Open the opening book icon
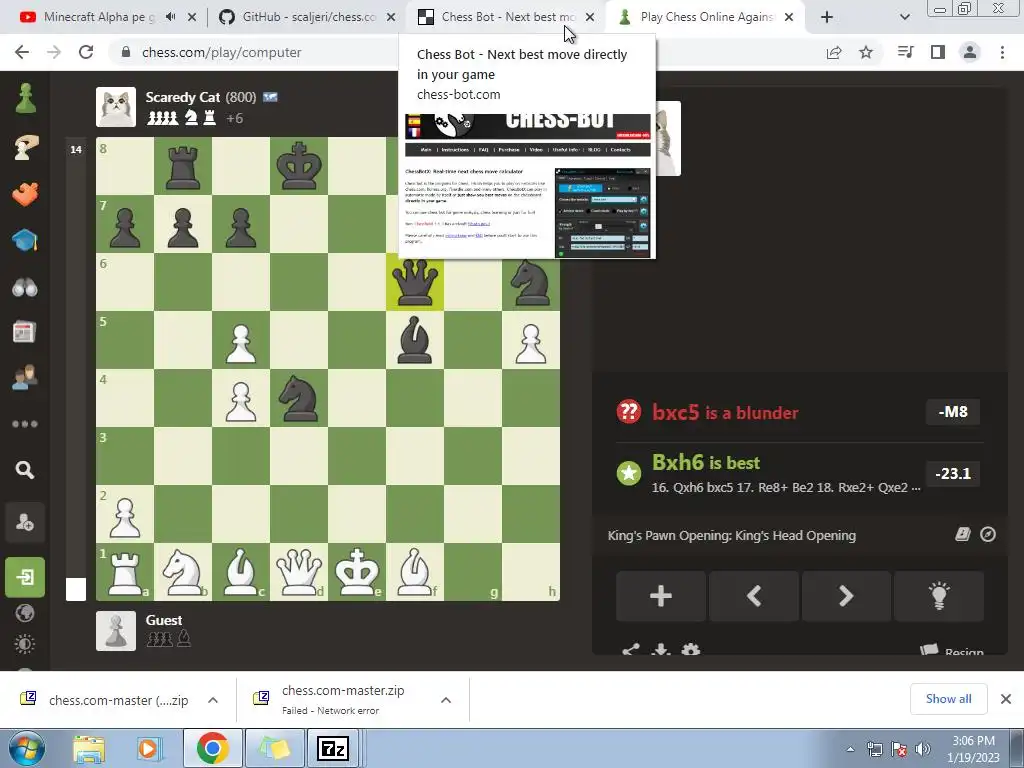The image size is (1024, 768). tap(963, 534)
